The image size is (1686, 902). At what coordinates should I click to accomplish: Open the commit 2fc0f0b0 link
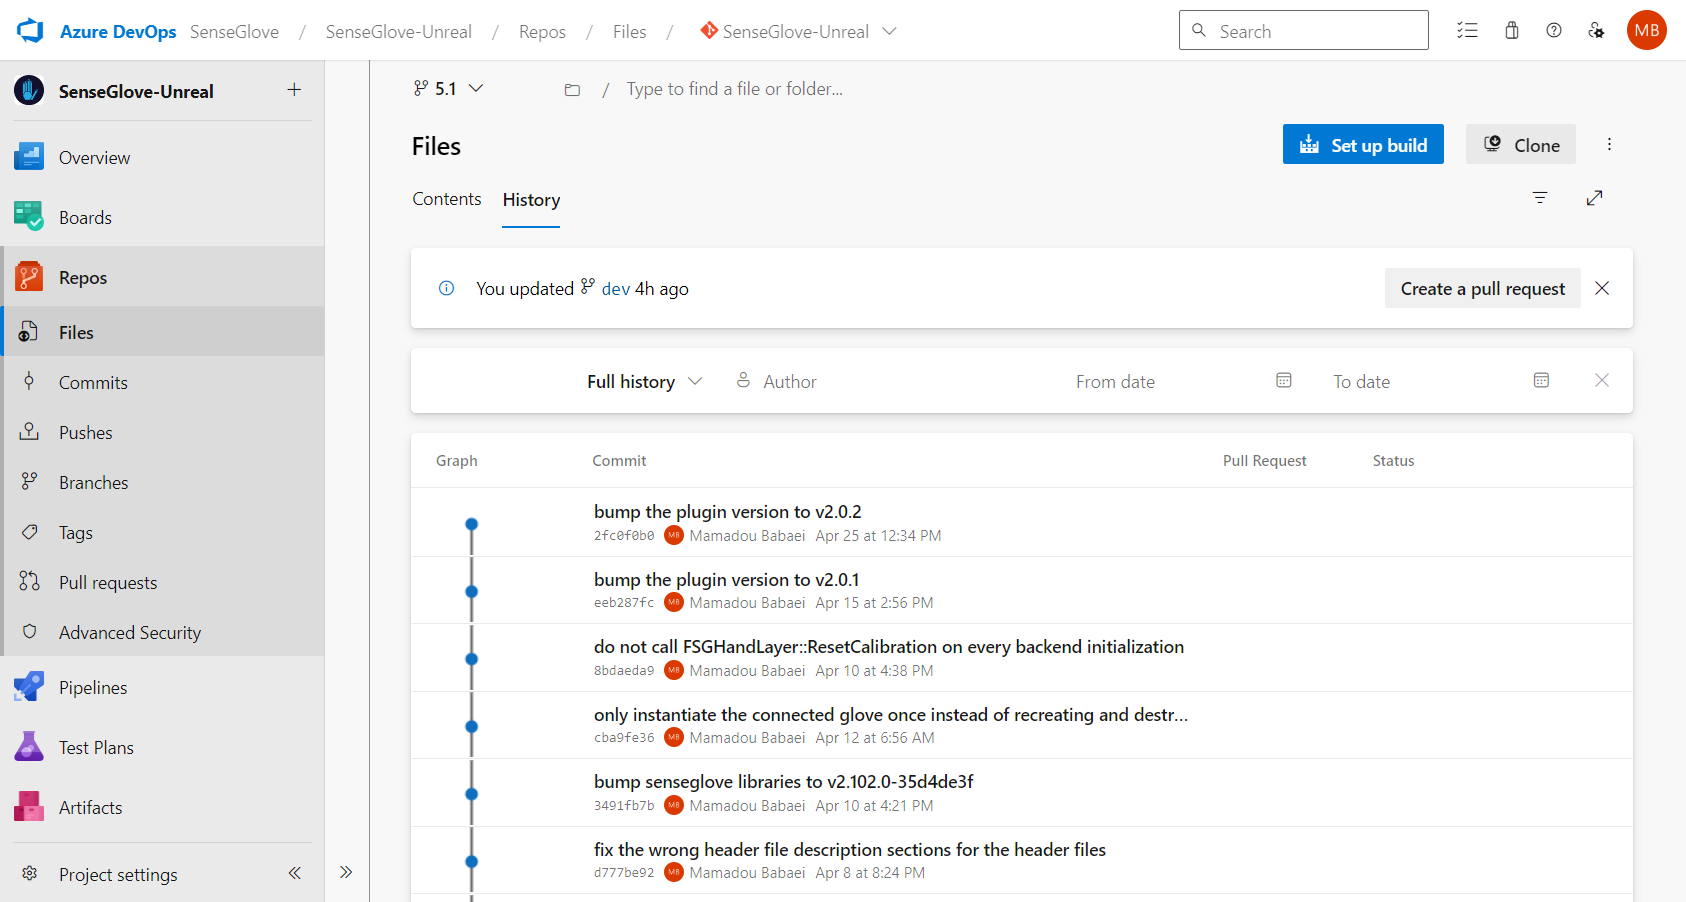coord(623,535)
